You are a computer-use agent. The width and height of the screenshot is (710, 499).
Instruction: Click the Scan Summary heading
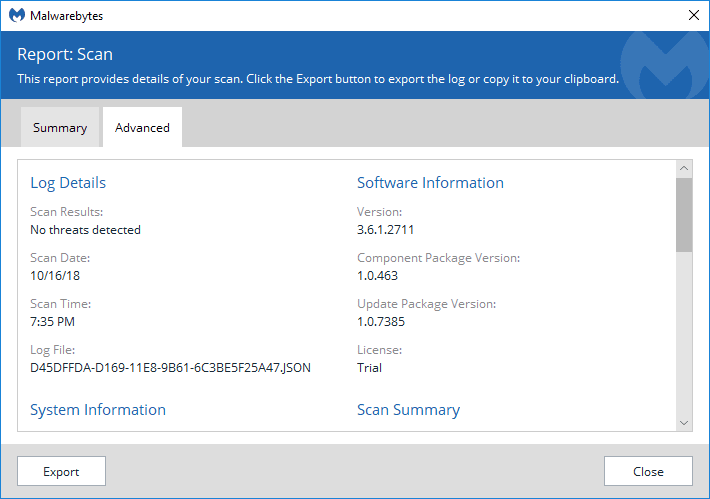408,410
